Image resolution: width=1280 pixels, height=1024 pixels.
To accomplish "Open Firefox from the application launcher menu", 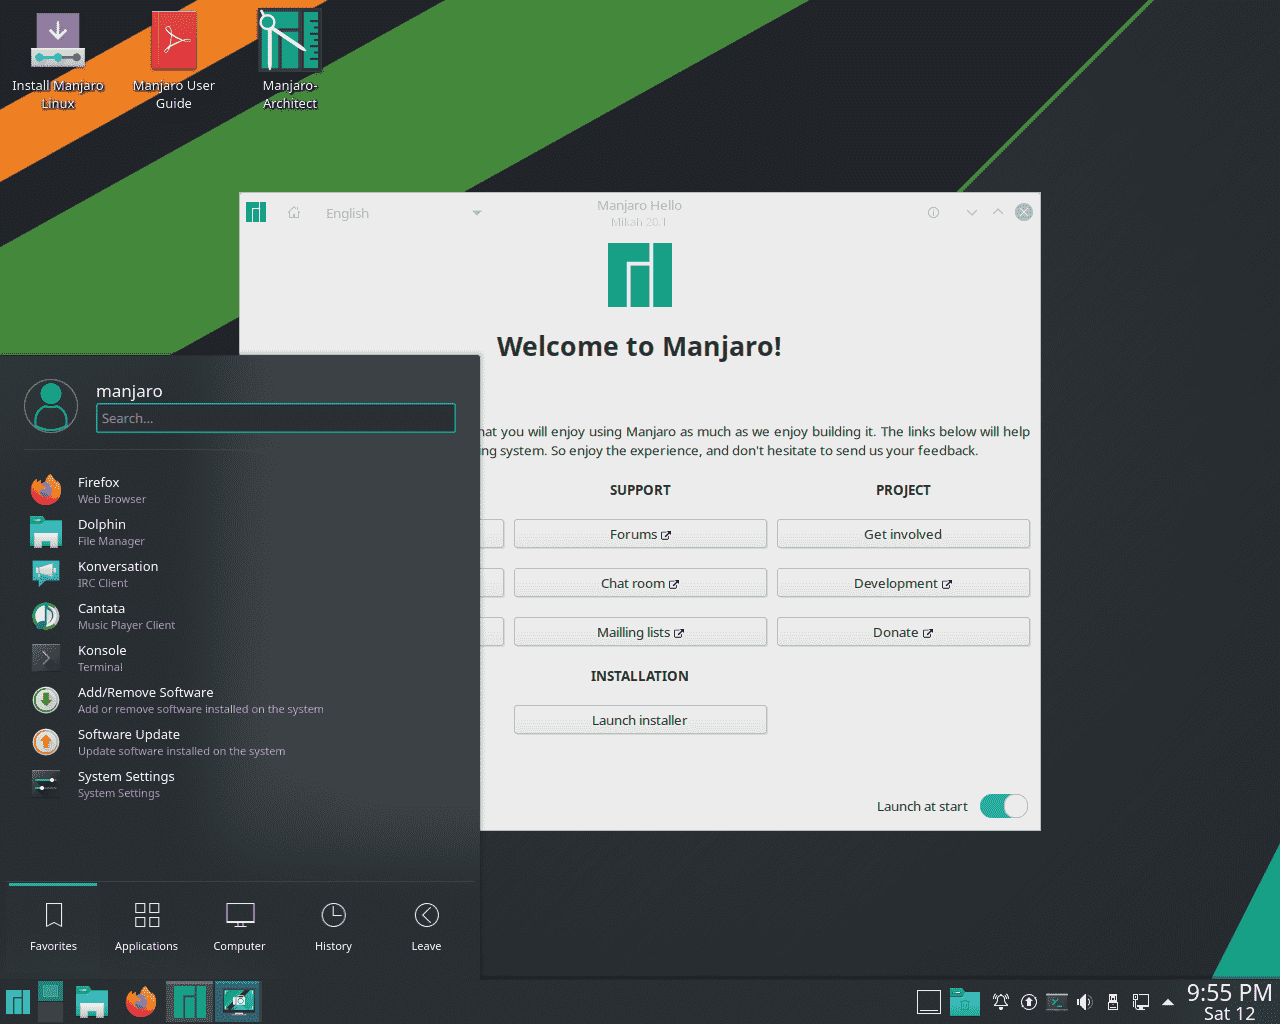I will click(x=99, y=489).
